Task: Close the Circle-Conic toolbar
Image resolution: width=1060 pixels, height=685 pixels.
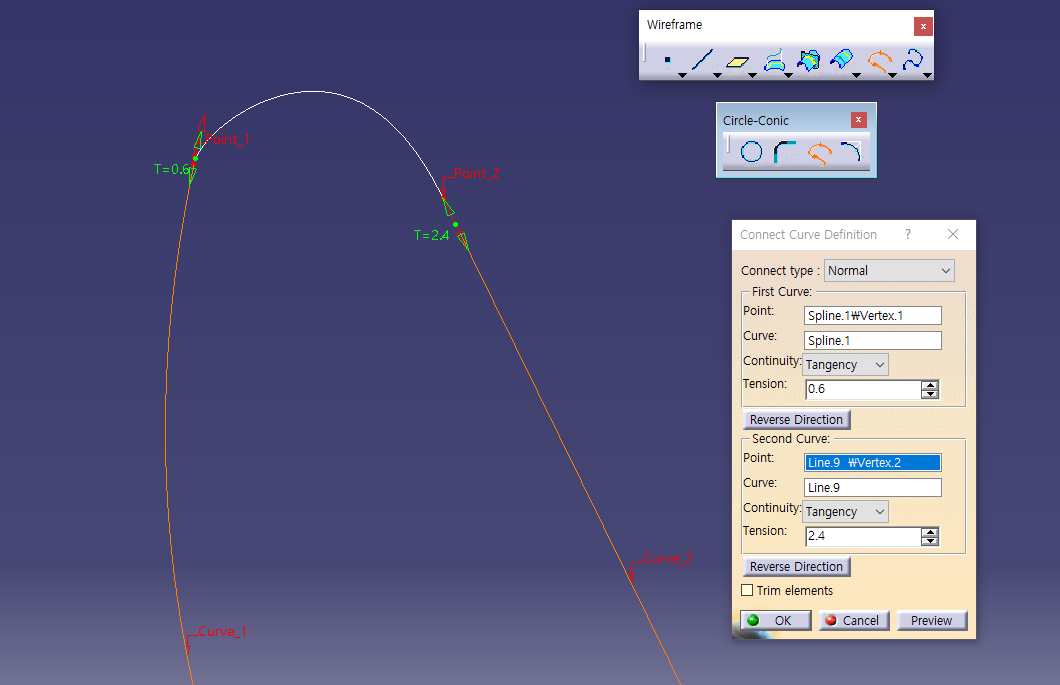Action: tap(859, 120)
